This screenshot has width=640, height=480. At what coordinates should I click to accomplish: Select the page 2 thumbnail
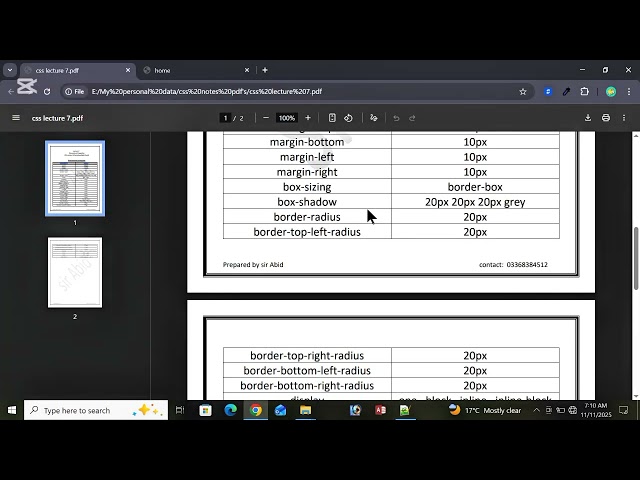(x=75, y=272)
